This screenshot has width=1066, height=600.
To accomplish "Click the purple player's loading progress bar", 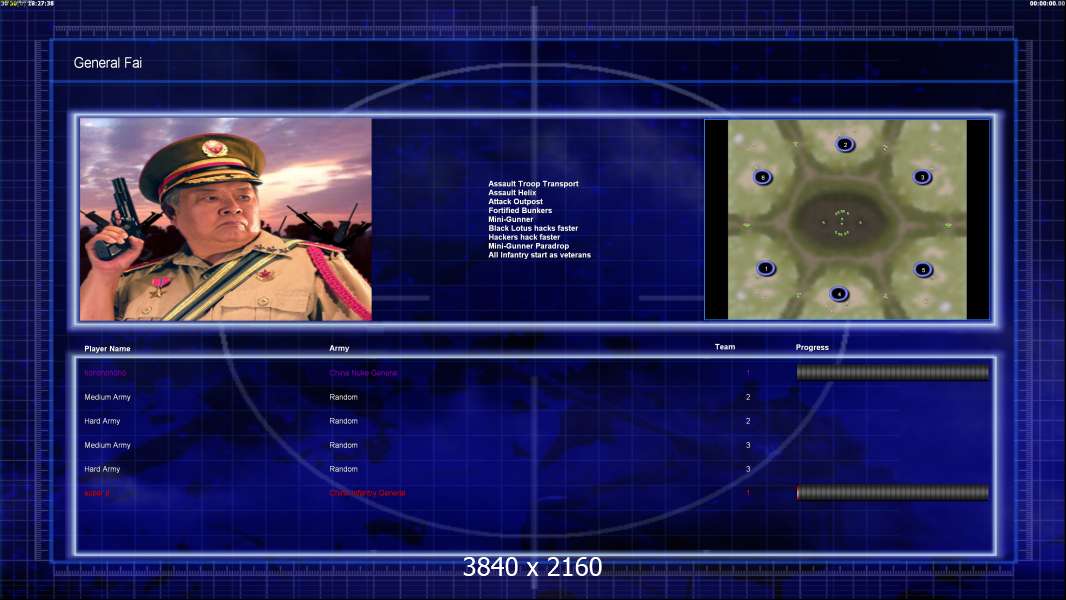I will click(893, 372).
